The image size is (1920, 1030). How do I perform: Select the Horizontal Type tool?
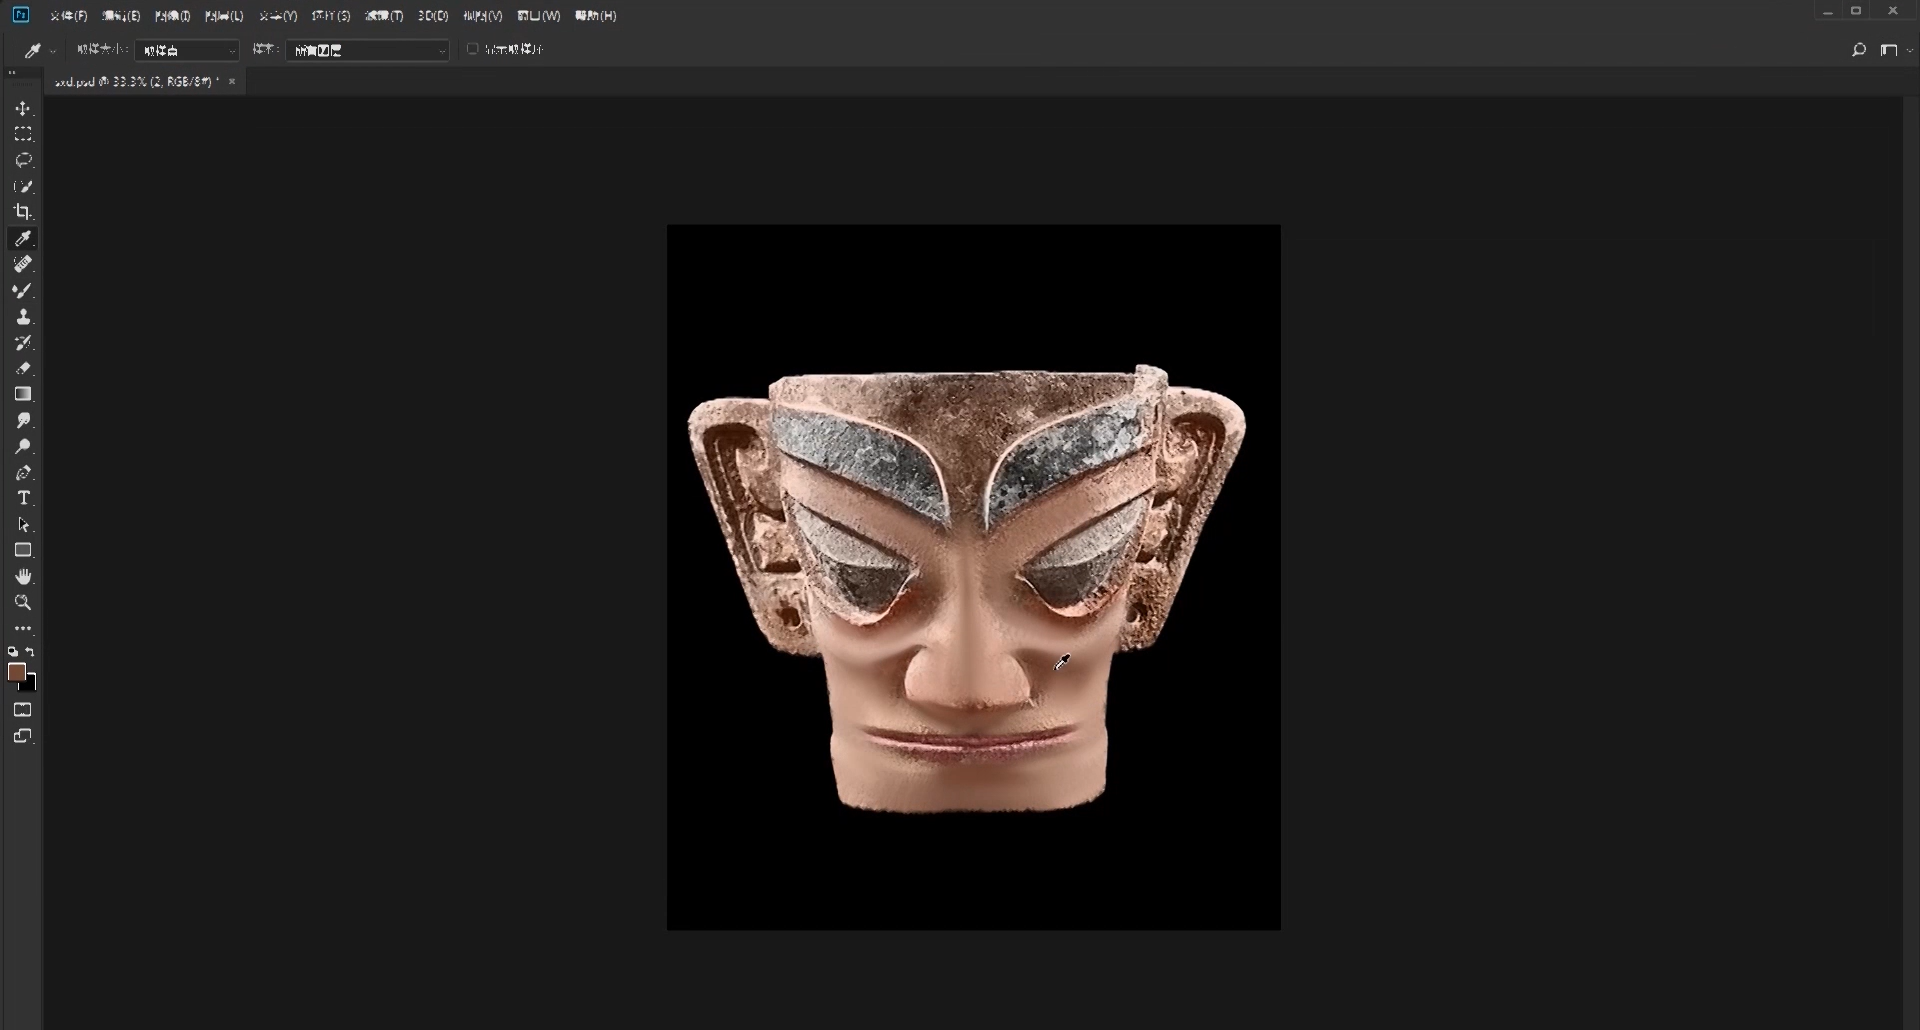(x=23, y=498)
